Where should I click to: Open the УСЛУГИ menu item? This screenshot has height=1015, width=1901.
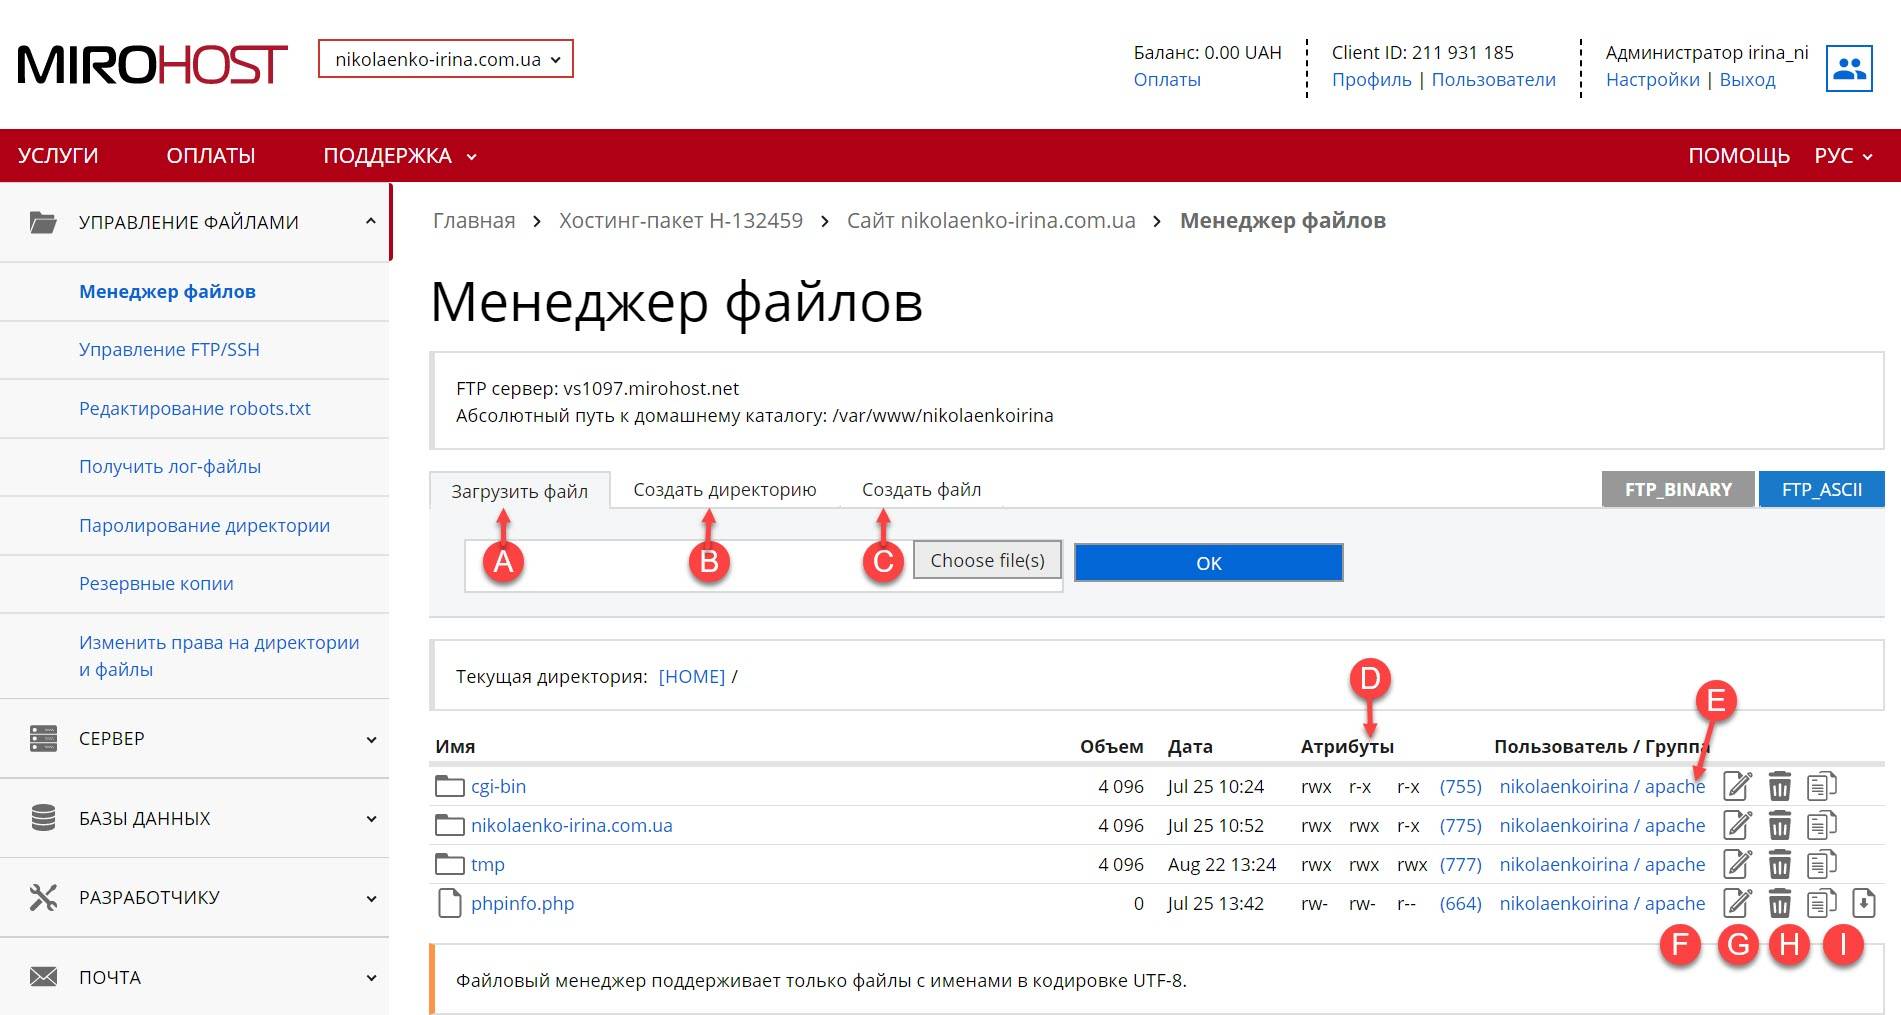(58, 156)
